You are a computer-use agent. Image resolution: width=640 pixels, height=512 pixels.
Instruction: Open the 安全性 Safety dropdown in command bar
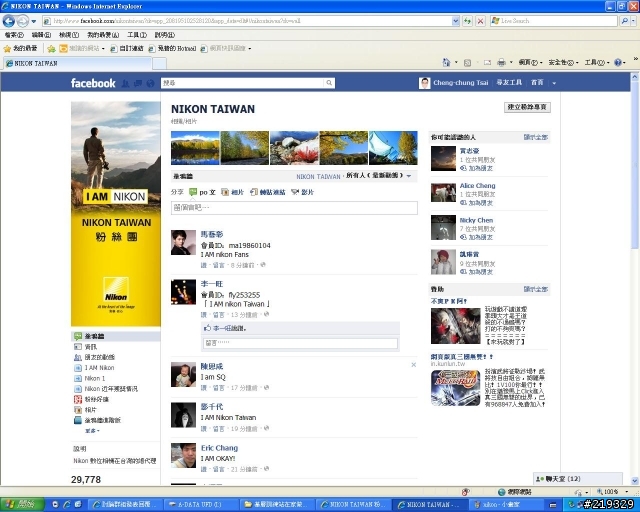(563, 62)
